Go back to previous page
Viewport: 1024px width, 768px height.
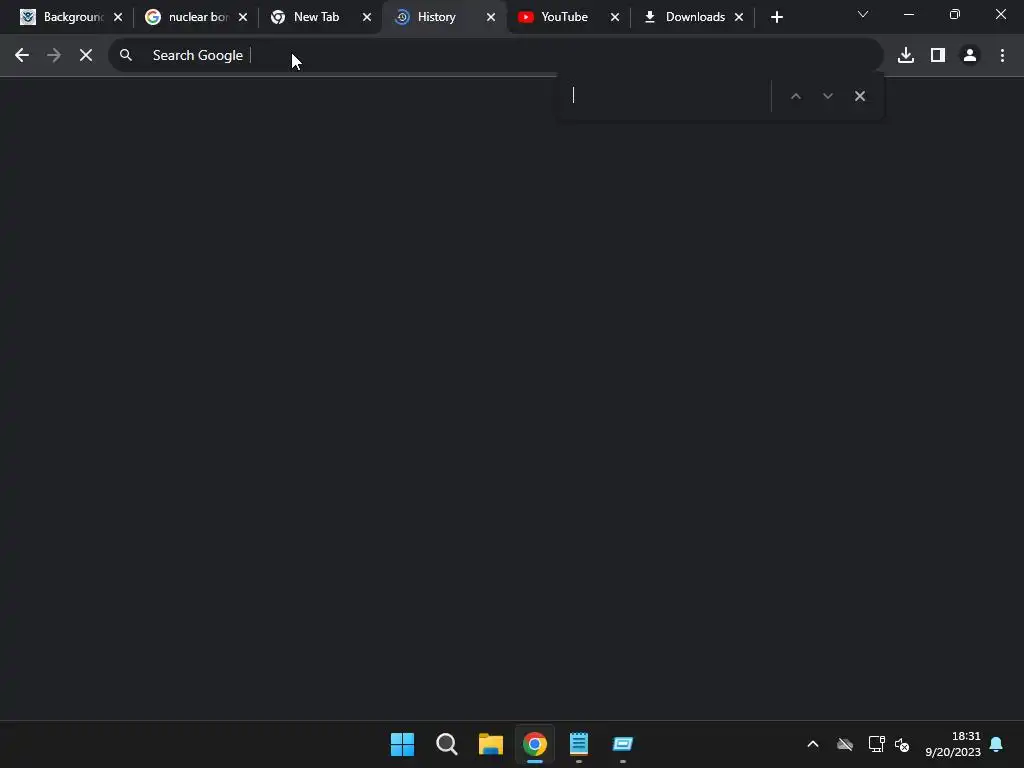click(x=22, y=56)
